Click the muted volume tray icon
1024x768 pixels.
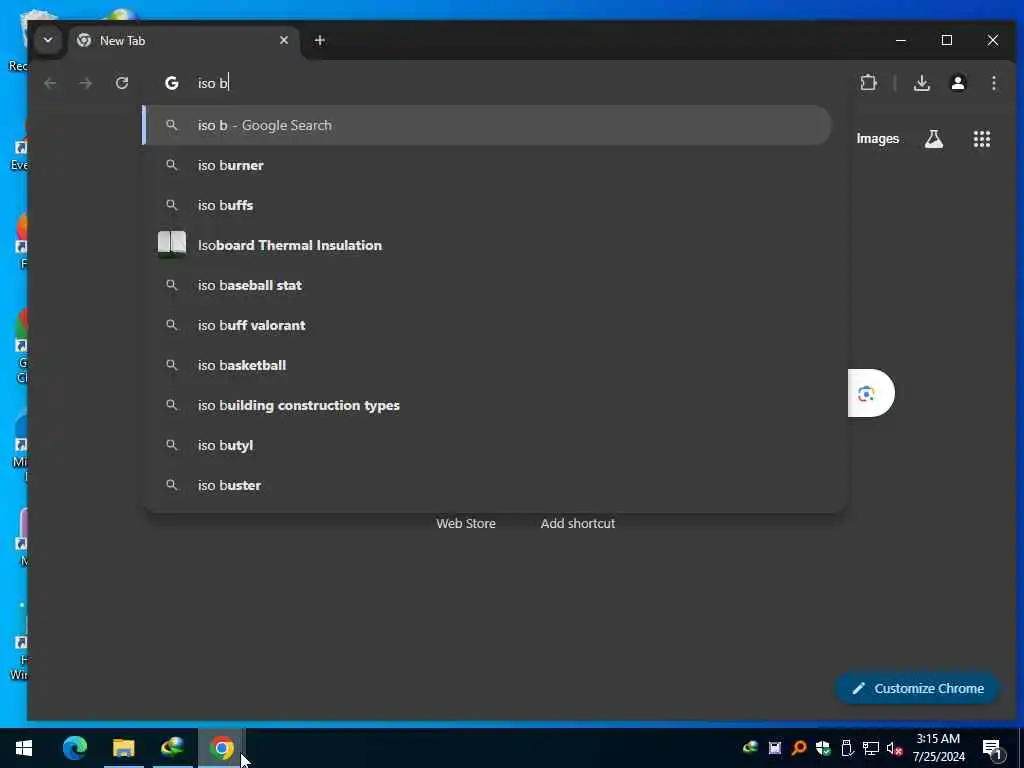(895, 748)
